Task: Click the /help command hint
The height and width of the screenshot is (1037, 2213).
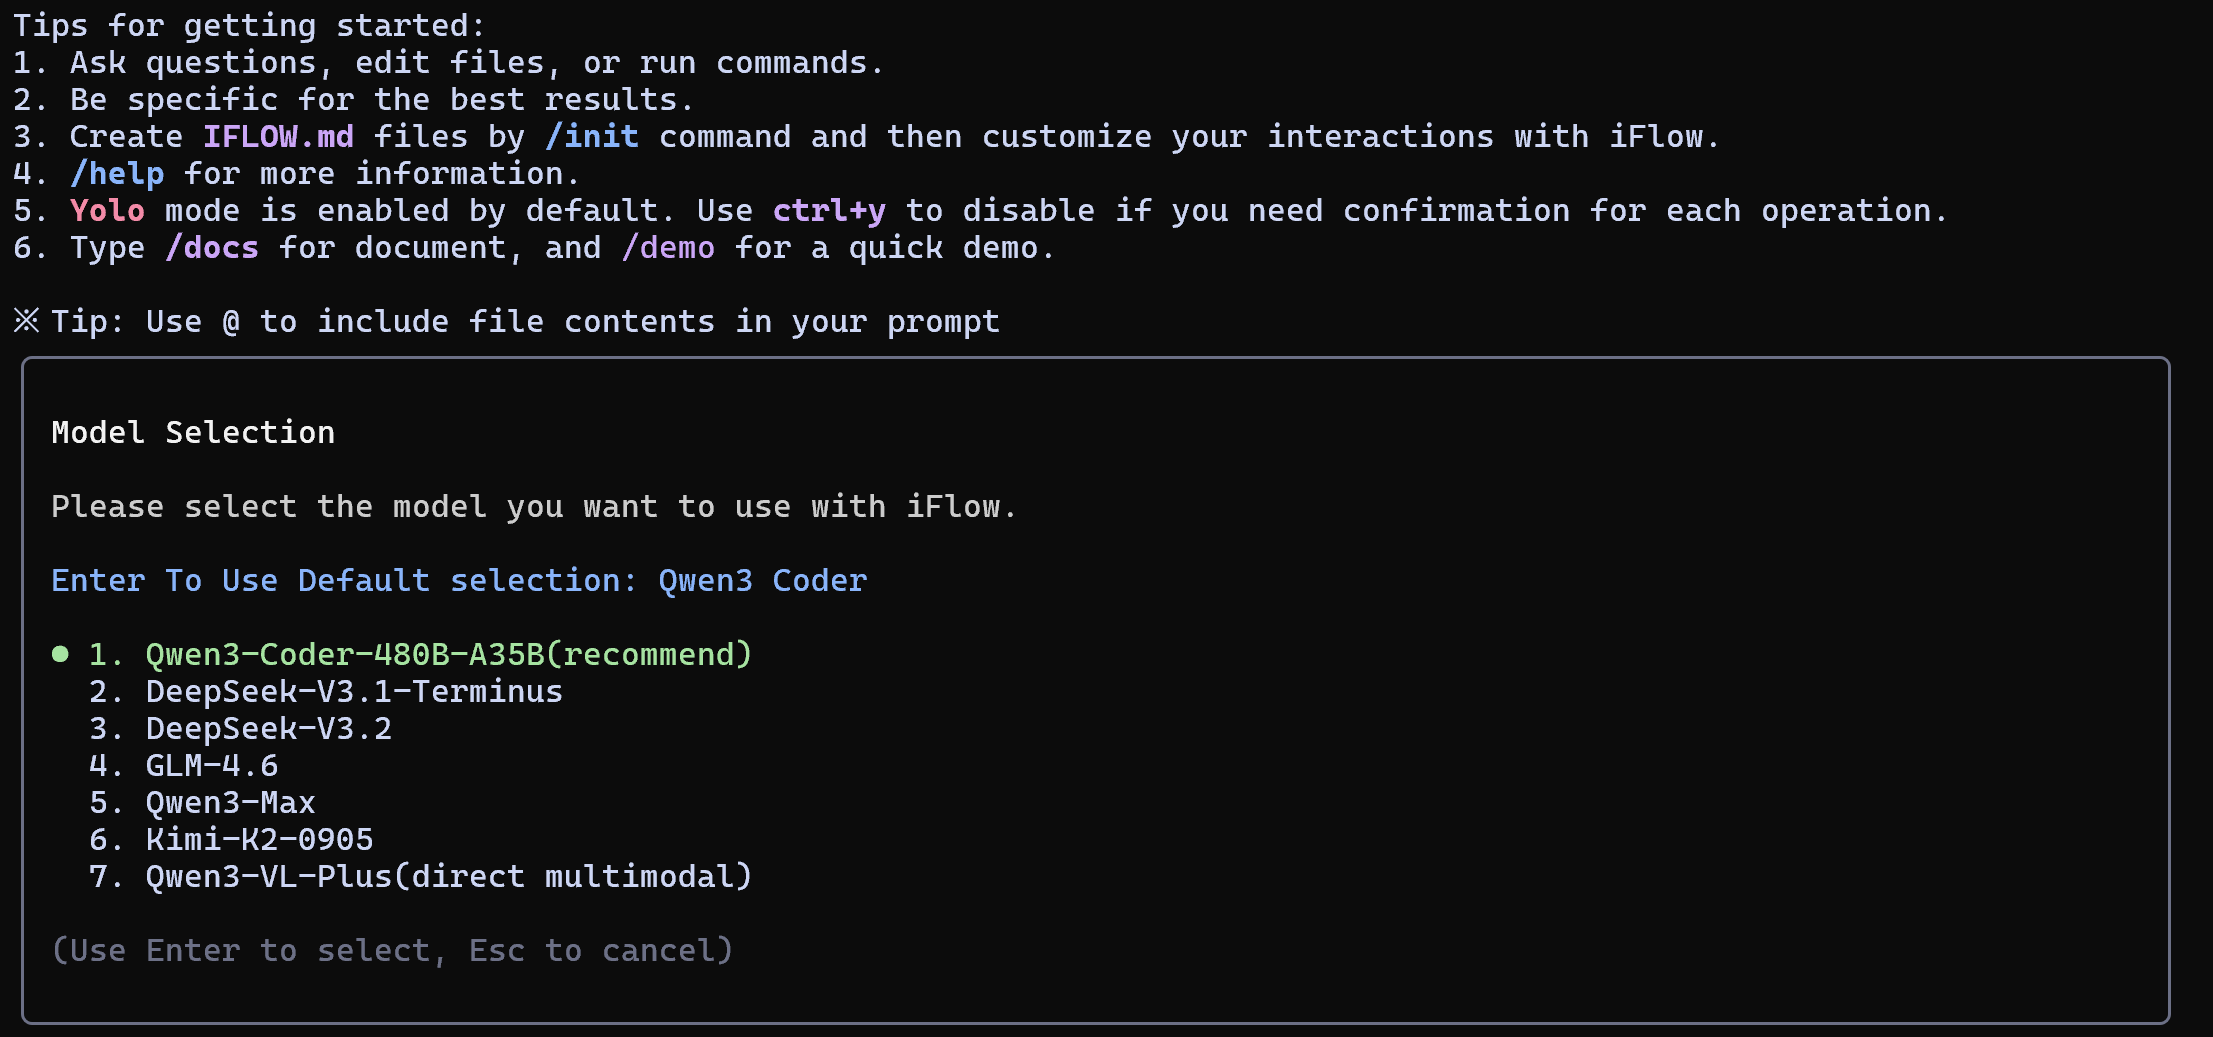Action: pyautogui.click(x=117, y=173)
